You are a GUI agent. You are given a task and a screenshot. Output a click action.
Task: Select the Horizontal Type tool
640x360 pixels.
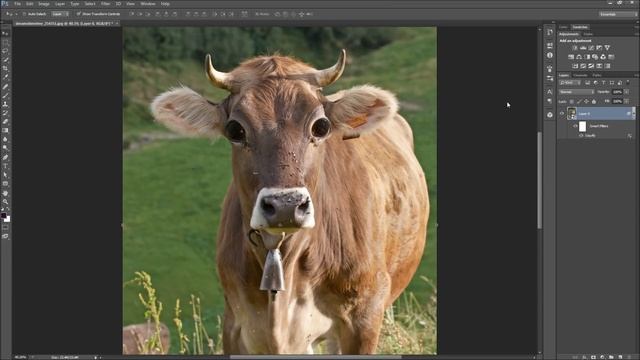pyautogui.click(x=5, y=166)
